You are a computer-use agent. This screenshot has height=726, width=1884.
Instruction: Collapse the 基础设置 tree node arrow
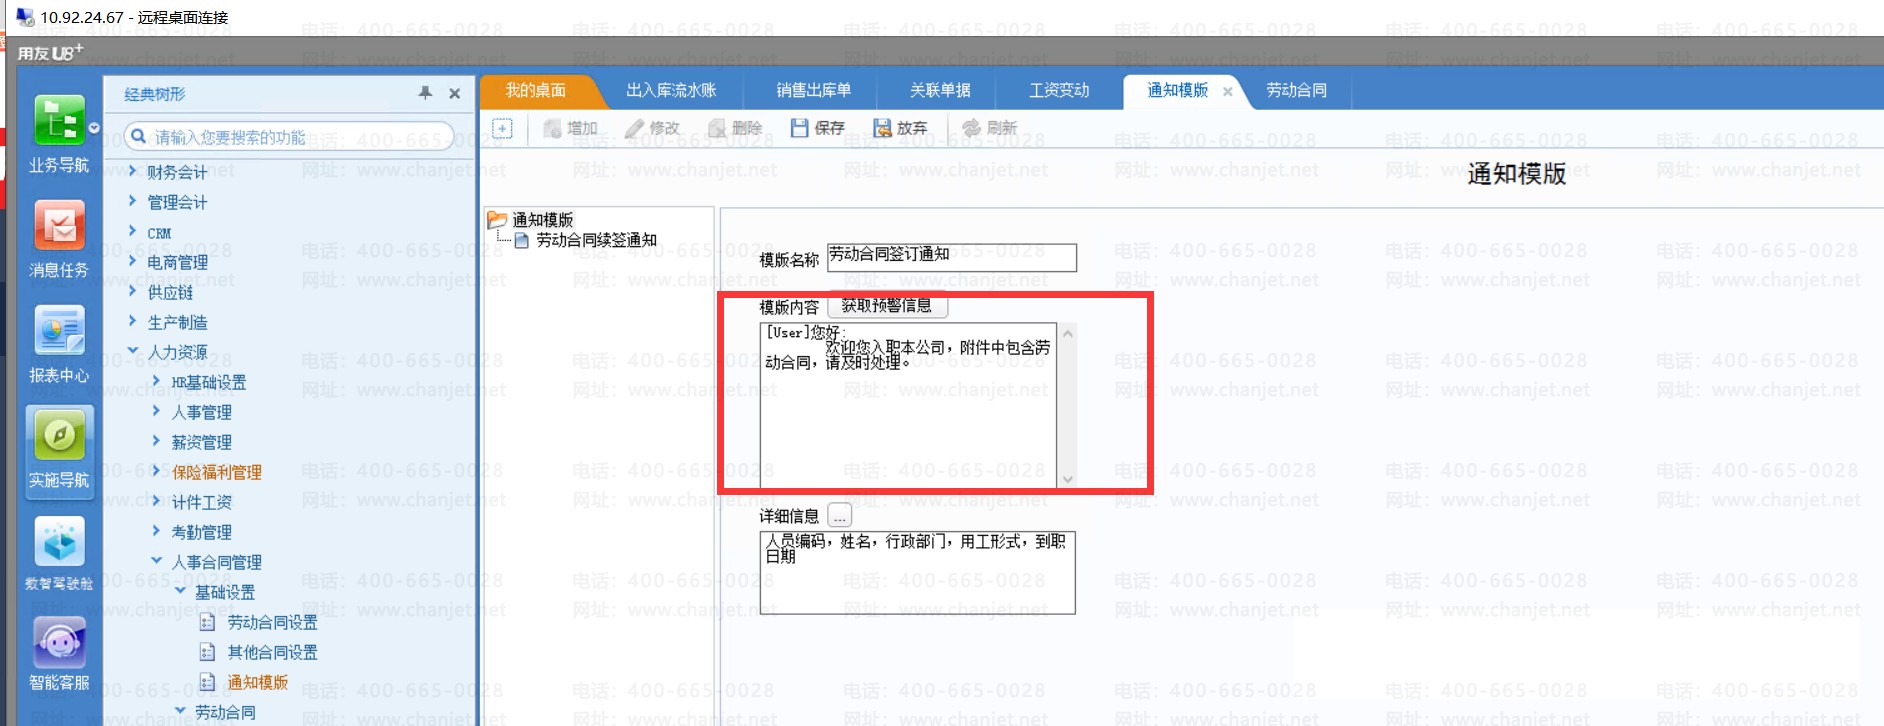(181, 591)
